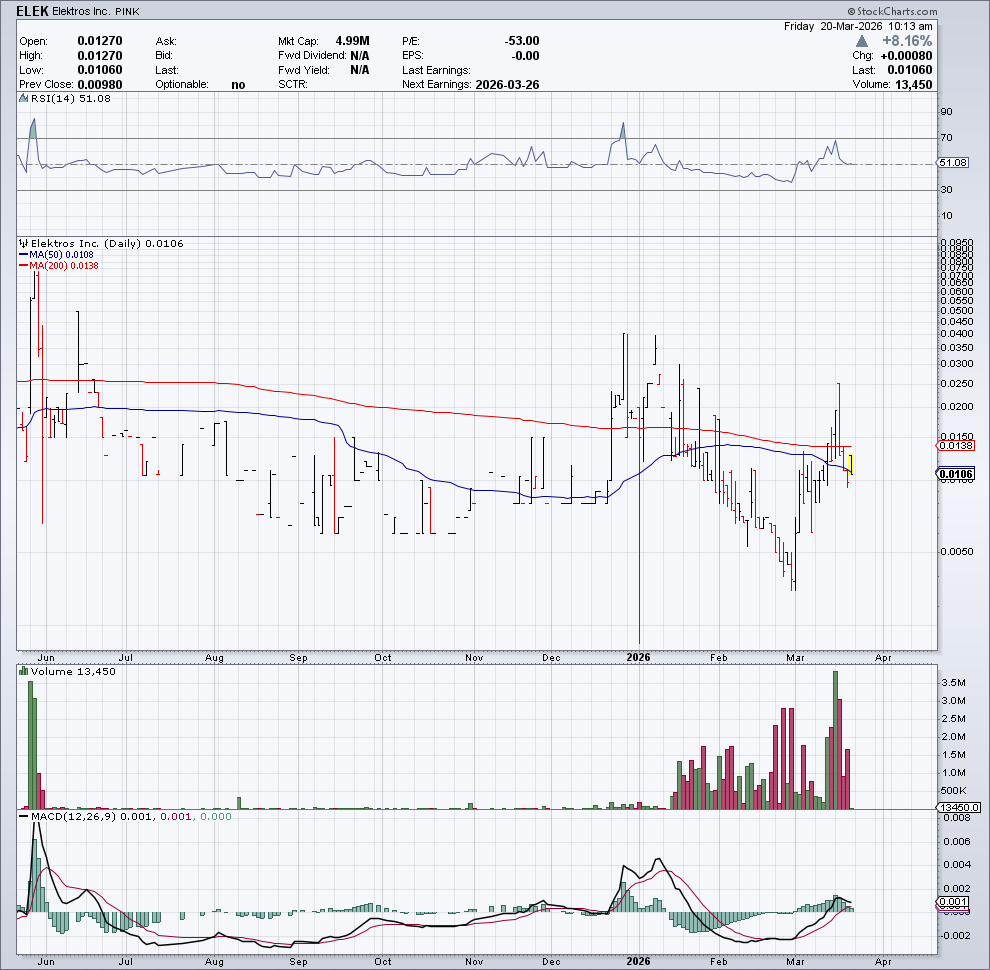The width and height of the screenshot is (990, 970).
Task: Click the price plot icon beside Elektros Inc.
Action: (x=22, y=243)
